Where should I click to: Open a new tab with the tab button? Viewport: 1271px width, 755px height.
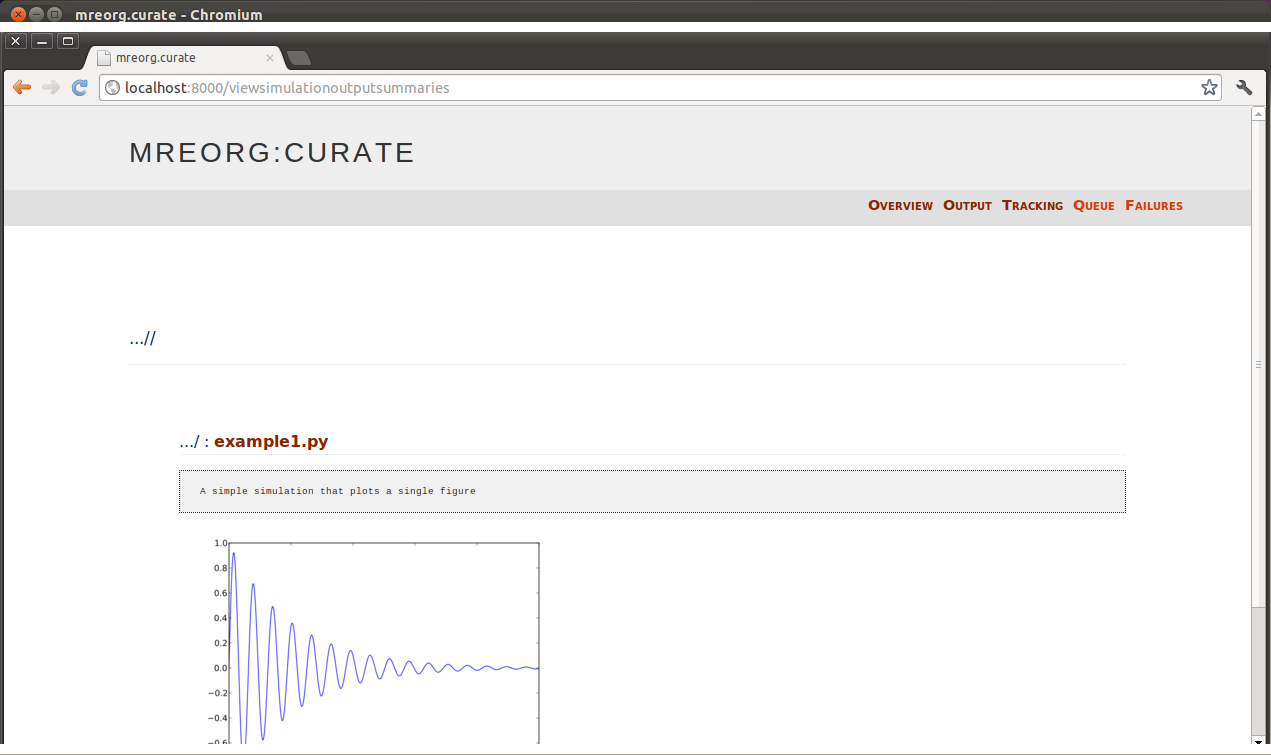click(x=298, y=58)
